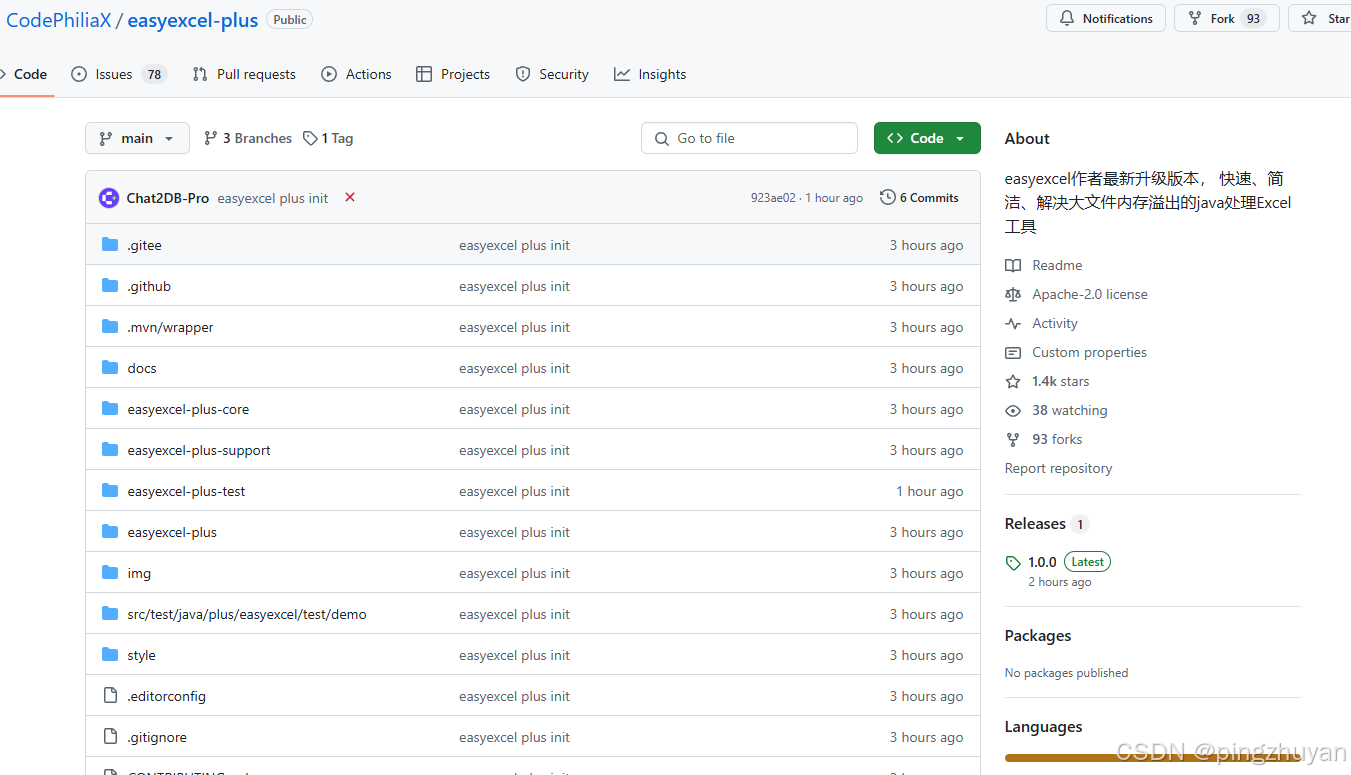Open the easyexcel-plus-test folder
This screenshot has width=1351, height=775.
[186, 491]
